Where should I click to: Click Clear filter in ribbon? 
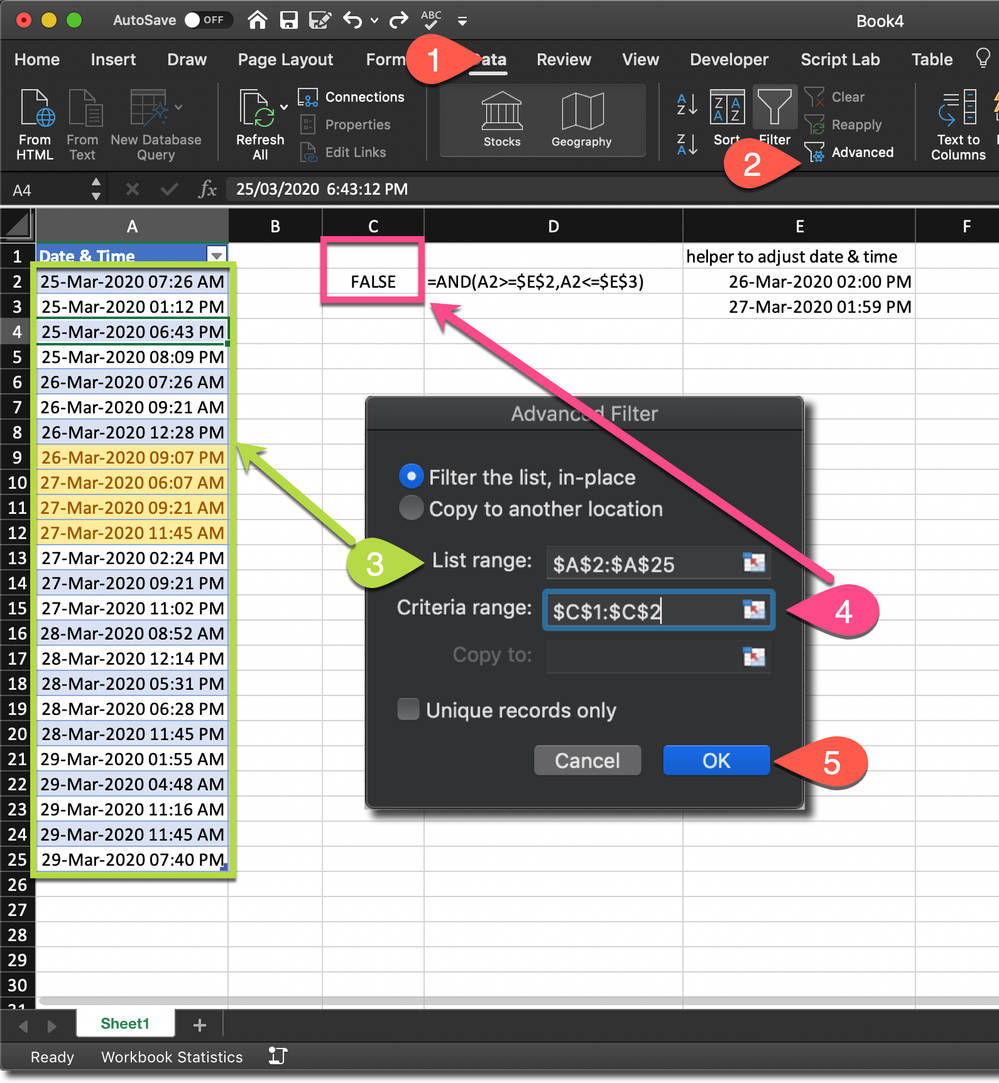pyautogui.click(x=835, y=97)
